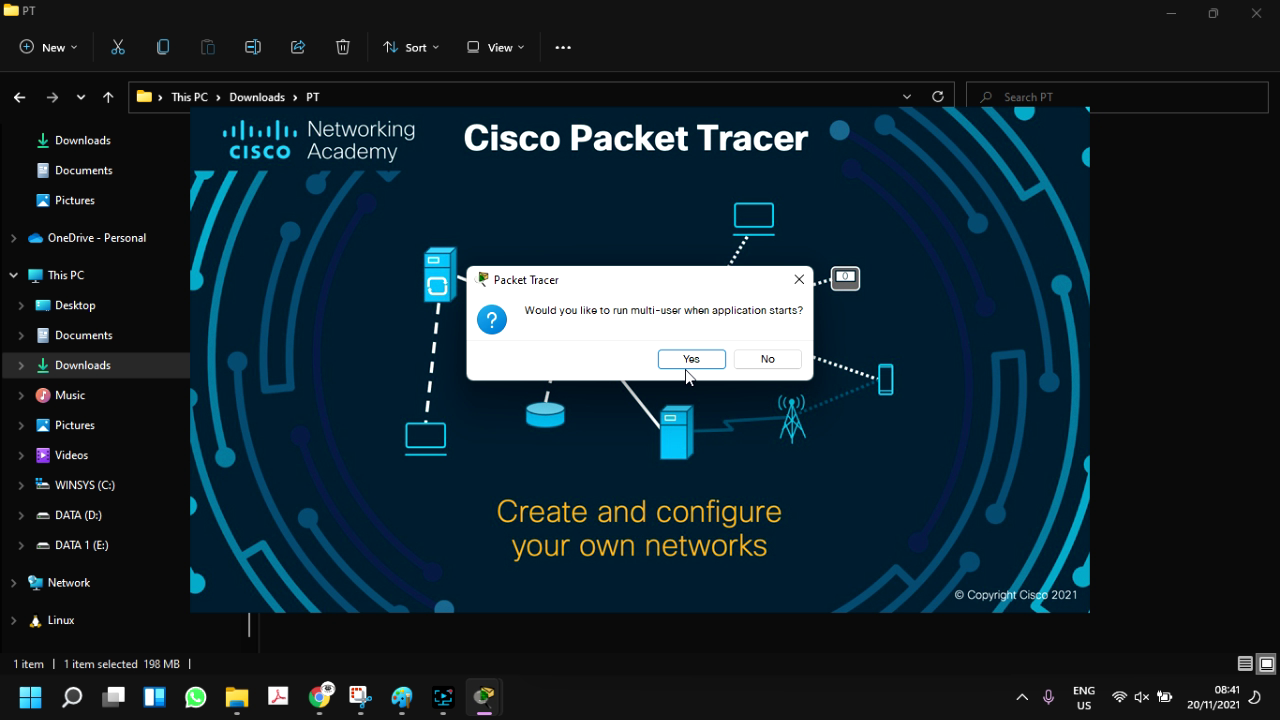
Task: Confirm multi-user with the Yes button
Action: point(691,359)
